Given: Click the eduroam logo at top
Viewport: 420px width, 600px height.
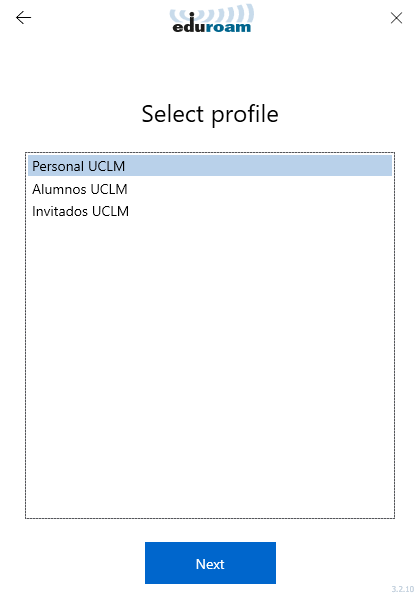Looking at the screenshot, I should 212,18.
